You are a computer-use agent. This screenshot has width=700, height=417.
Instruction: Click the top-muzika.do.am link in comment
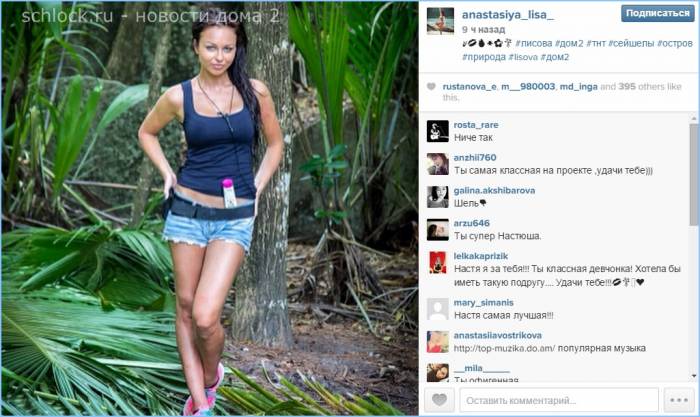tap(504, 348)
